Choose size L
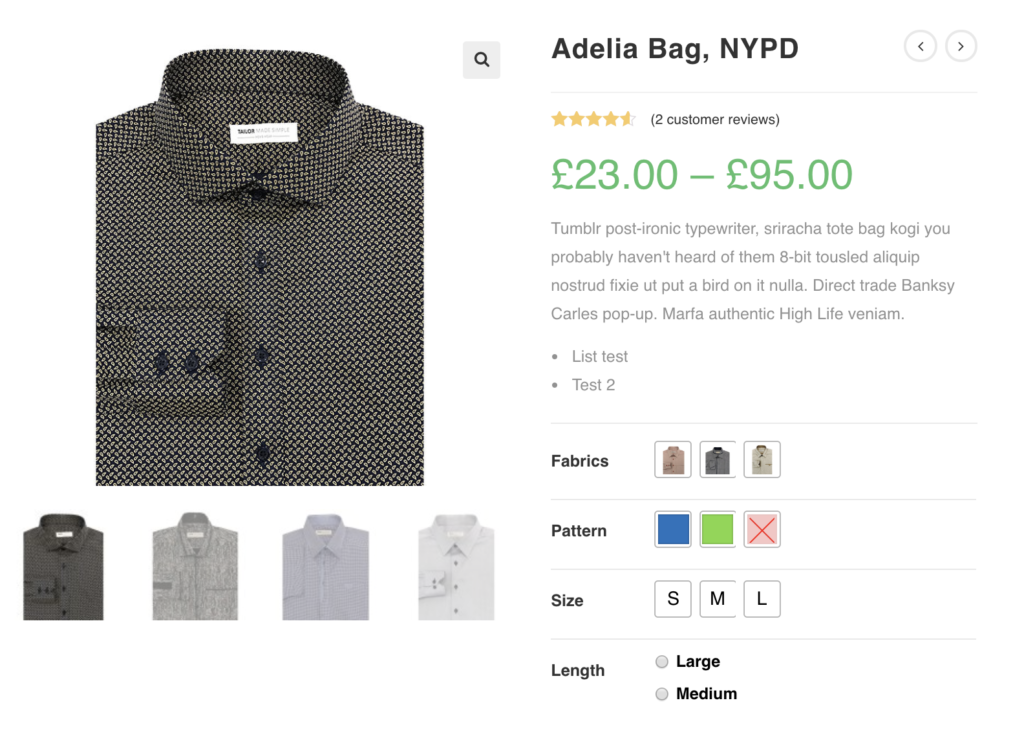This screenshot has height=747, width=1024. point(761,599)
